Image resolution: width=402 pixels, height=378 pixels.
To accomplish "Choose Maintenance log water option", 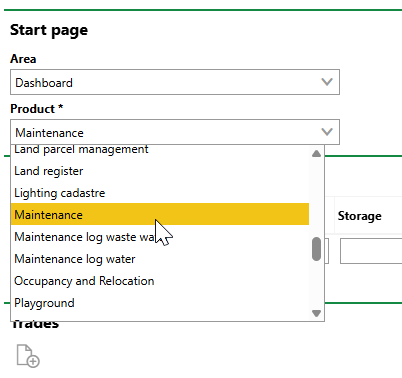I will coord(160,259).
